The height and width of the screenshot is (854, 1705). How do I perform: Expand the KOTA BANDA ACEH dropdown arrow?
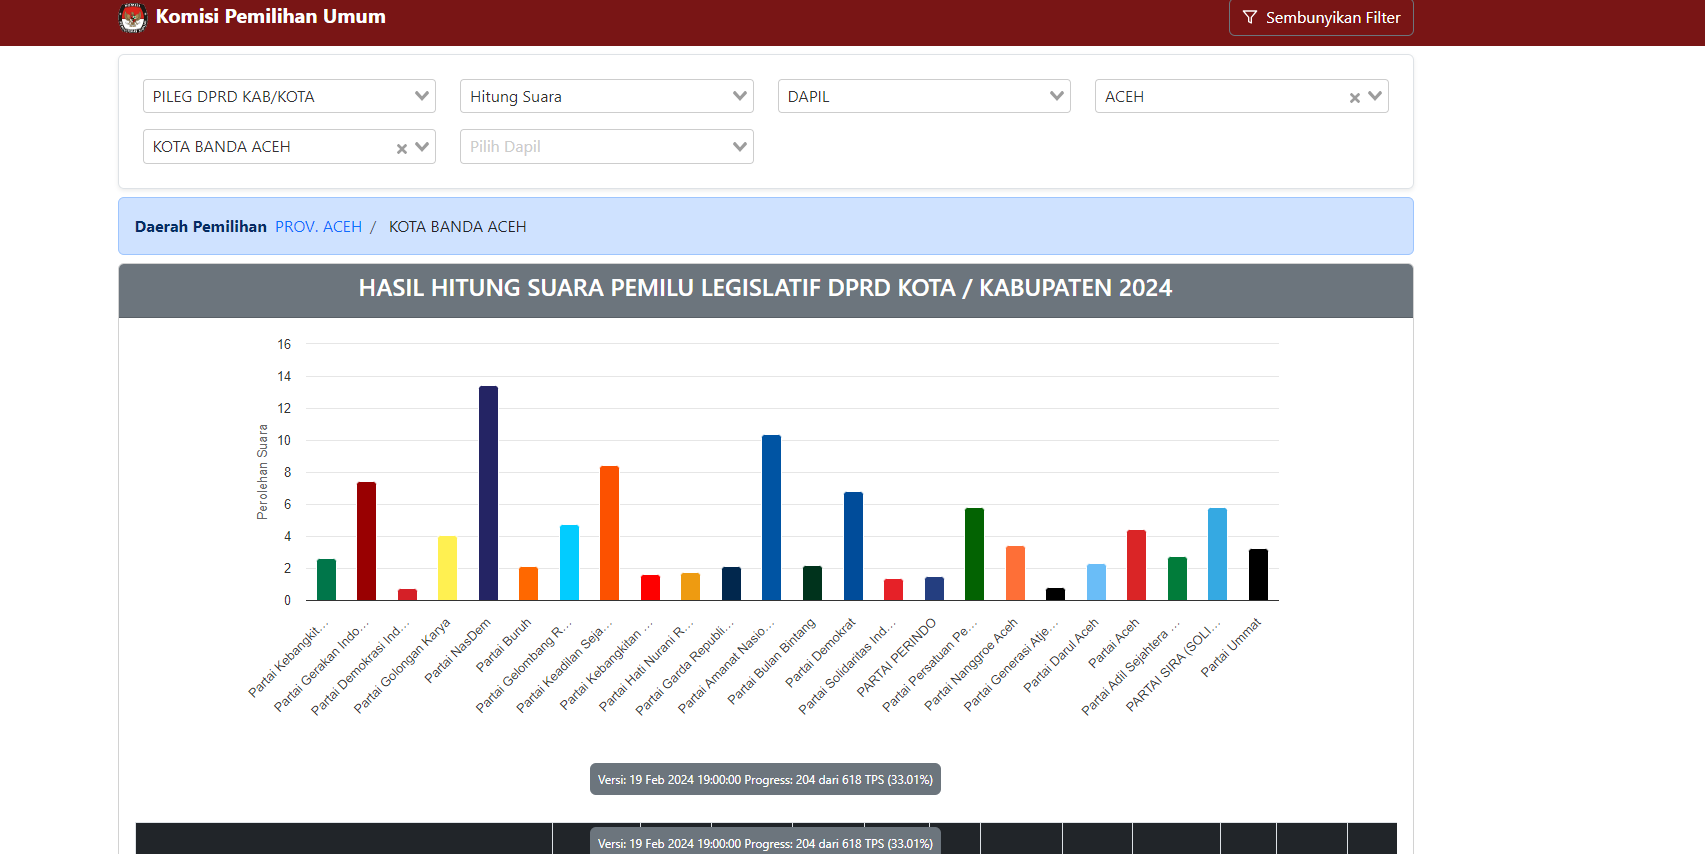coord(422,147)
